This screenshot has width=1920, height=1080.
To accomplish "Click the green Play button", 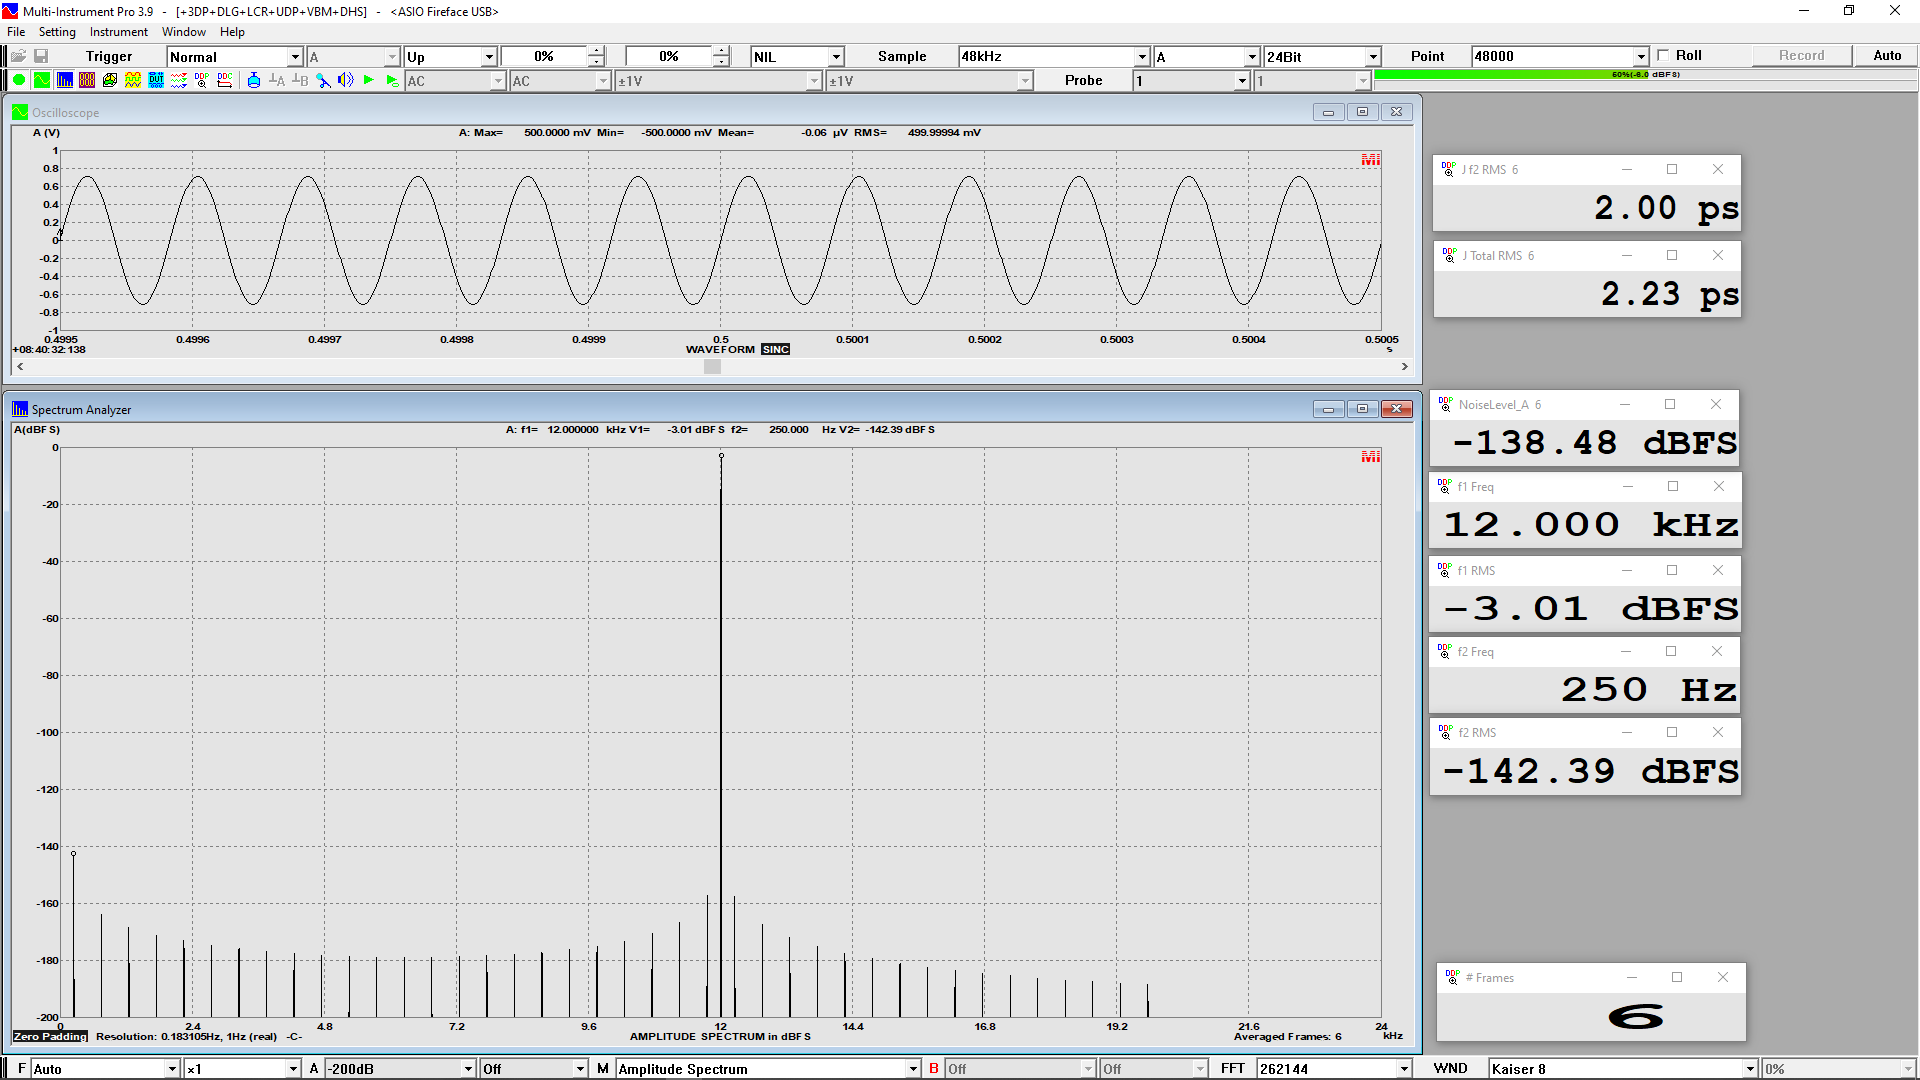I will (x=369, y=80).
